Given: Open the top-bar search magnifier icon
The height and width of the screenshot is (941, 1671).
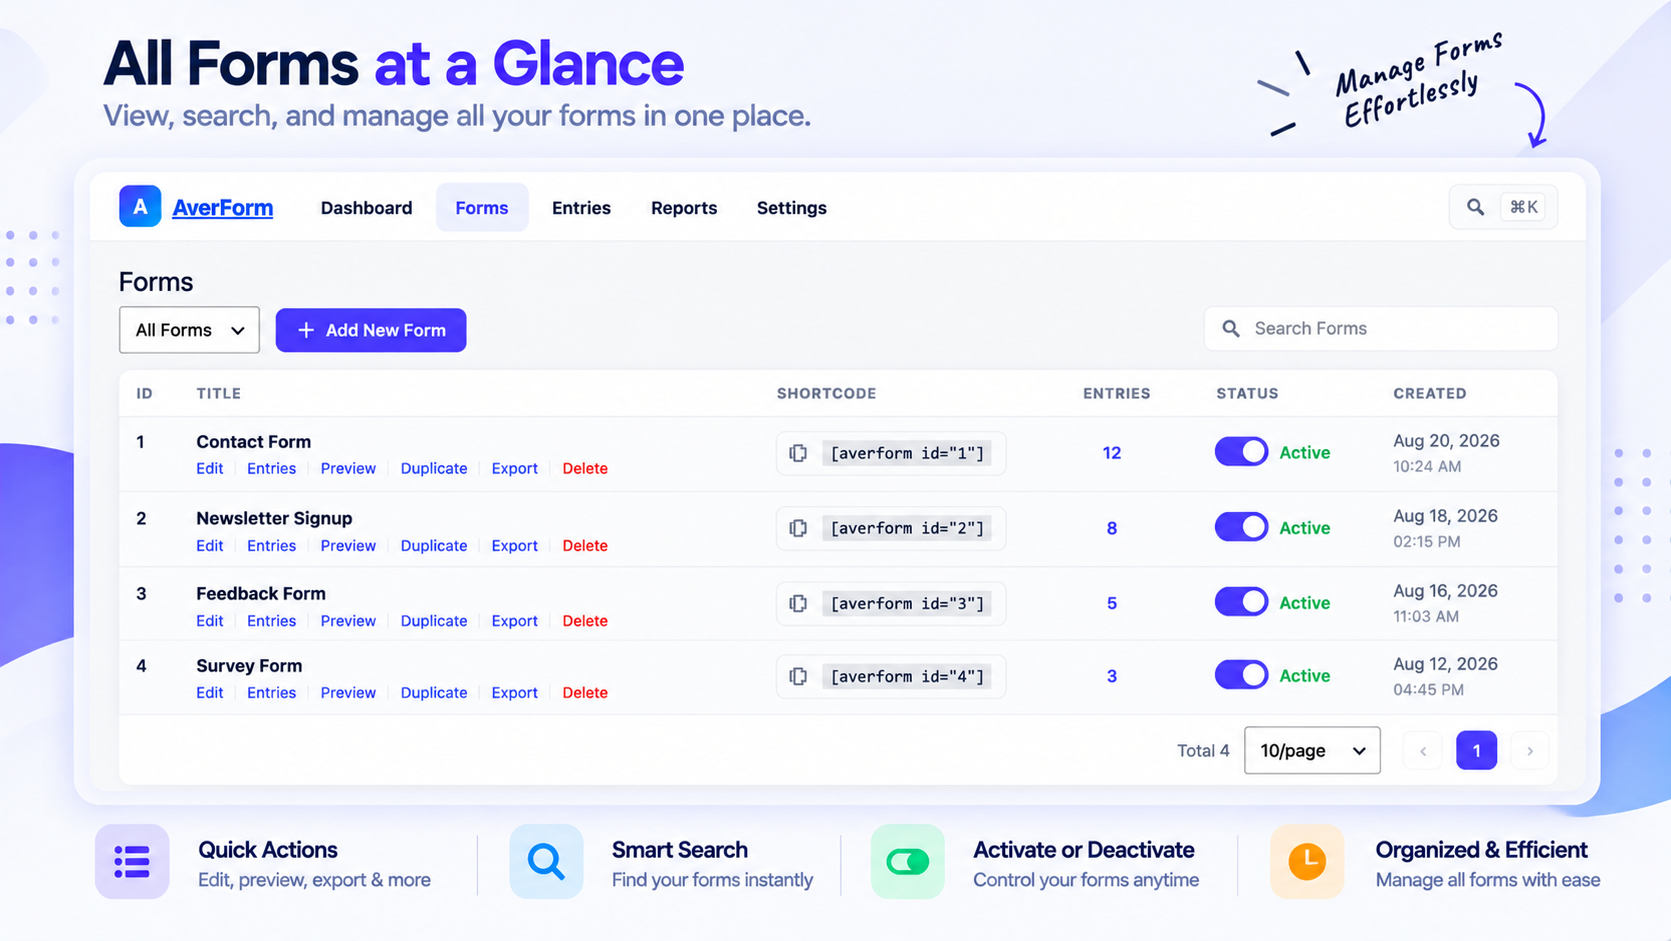Looking at the screenshot, I should [1475, 207].
